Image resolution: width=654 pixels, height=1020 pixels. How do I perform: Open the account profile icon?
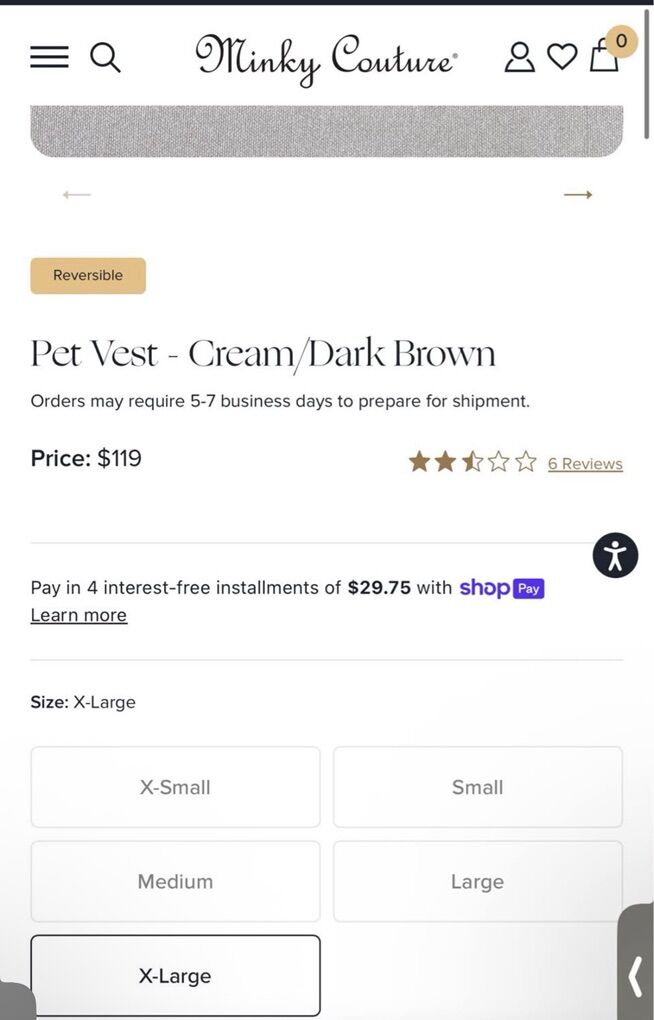[x=519, y=57]
